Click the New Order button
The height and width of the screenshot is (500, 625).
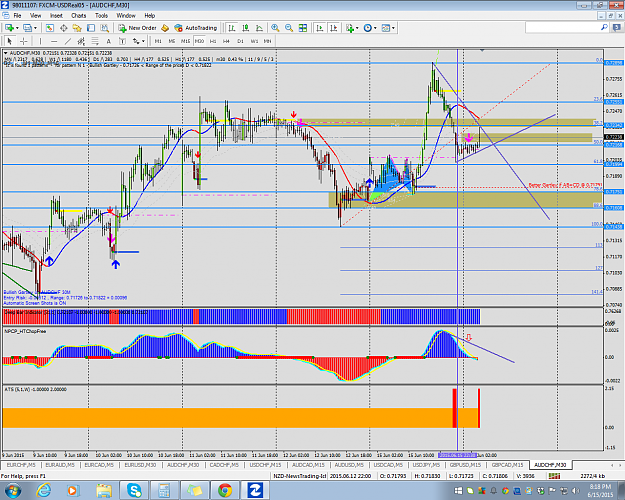point(137,28)
